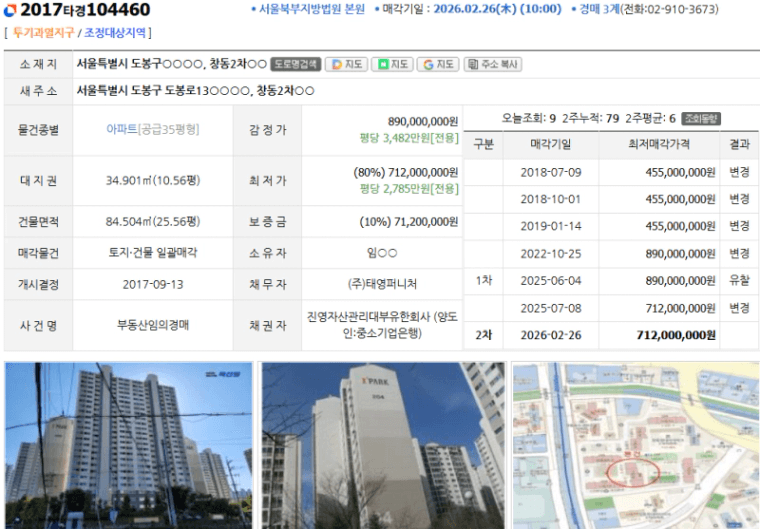Click owner name 임○○
760x529 pixels.
[382, 253]
